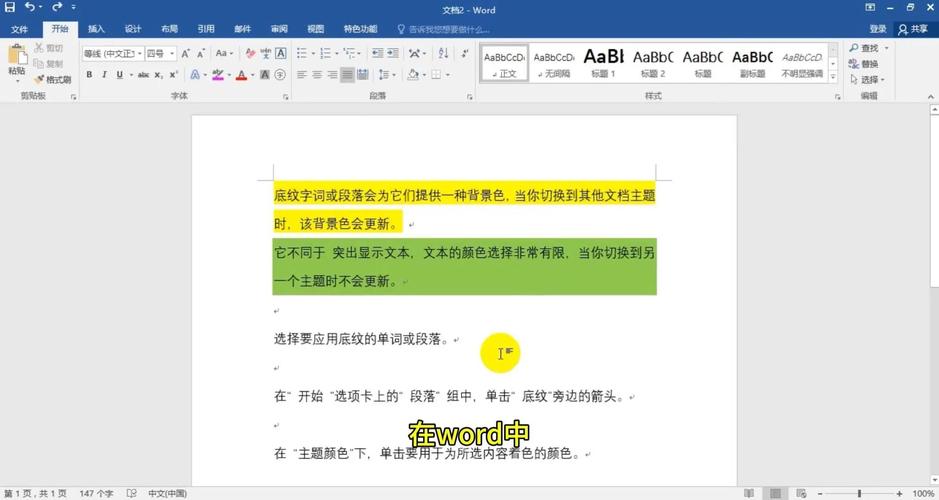Click the Share (共享) button
The width and height of the screenshot is (939, 500).
pyautogui.click(x=913, y=29)
